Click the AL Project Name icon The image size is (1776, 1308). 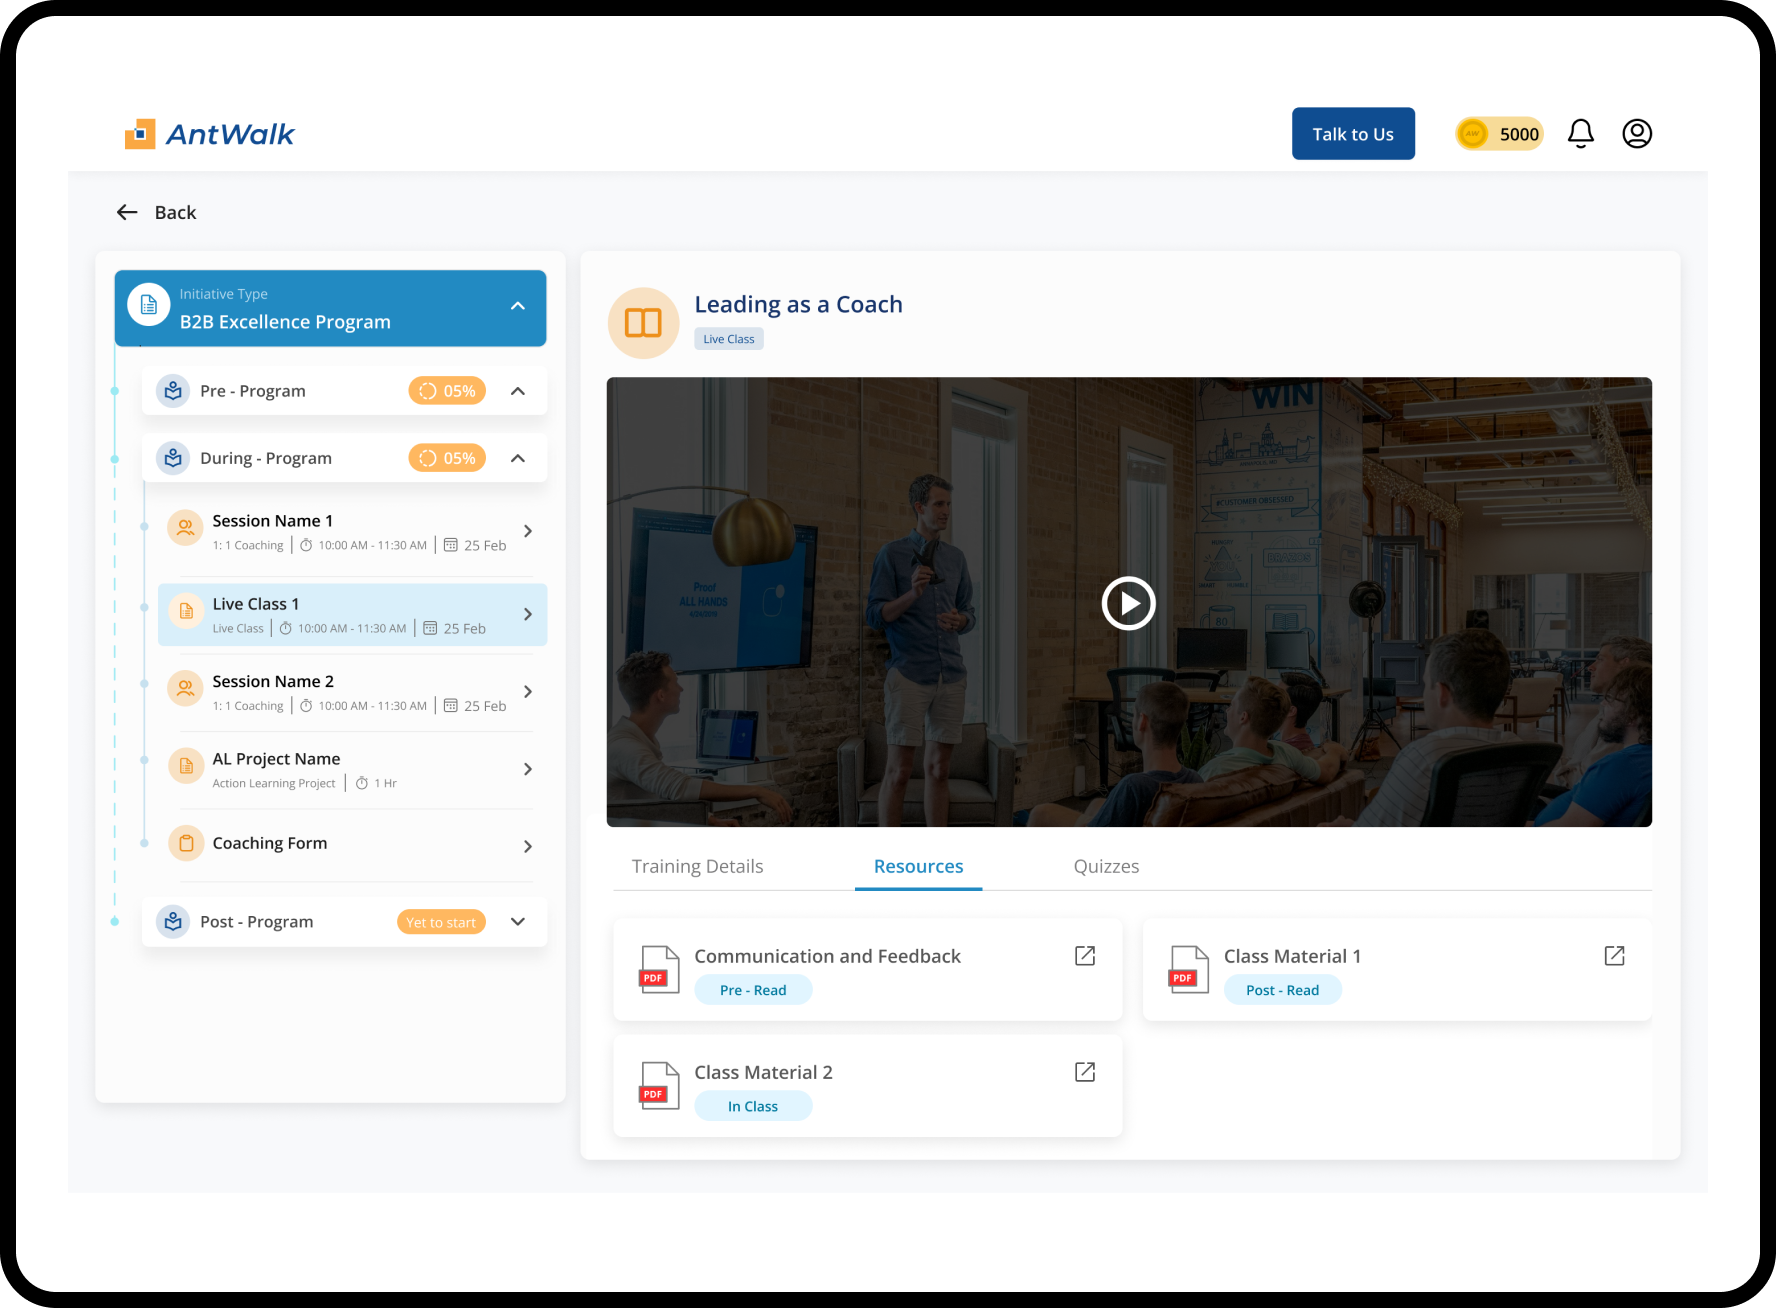186,766
